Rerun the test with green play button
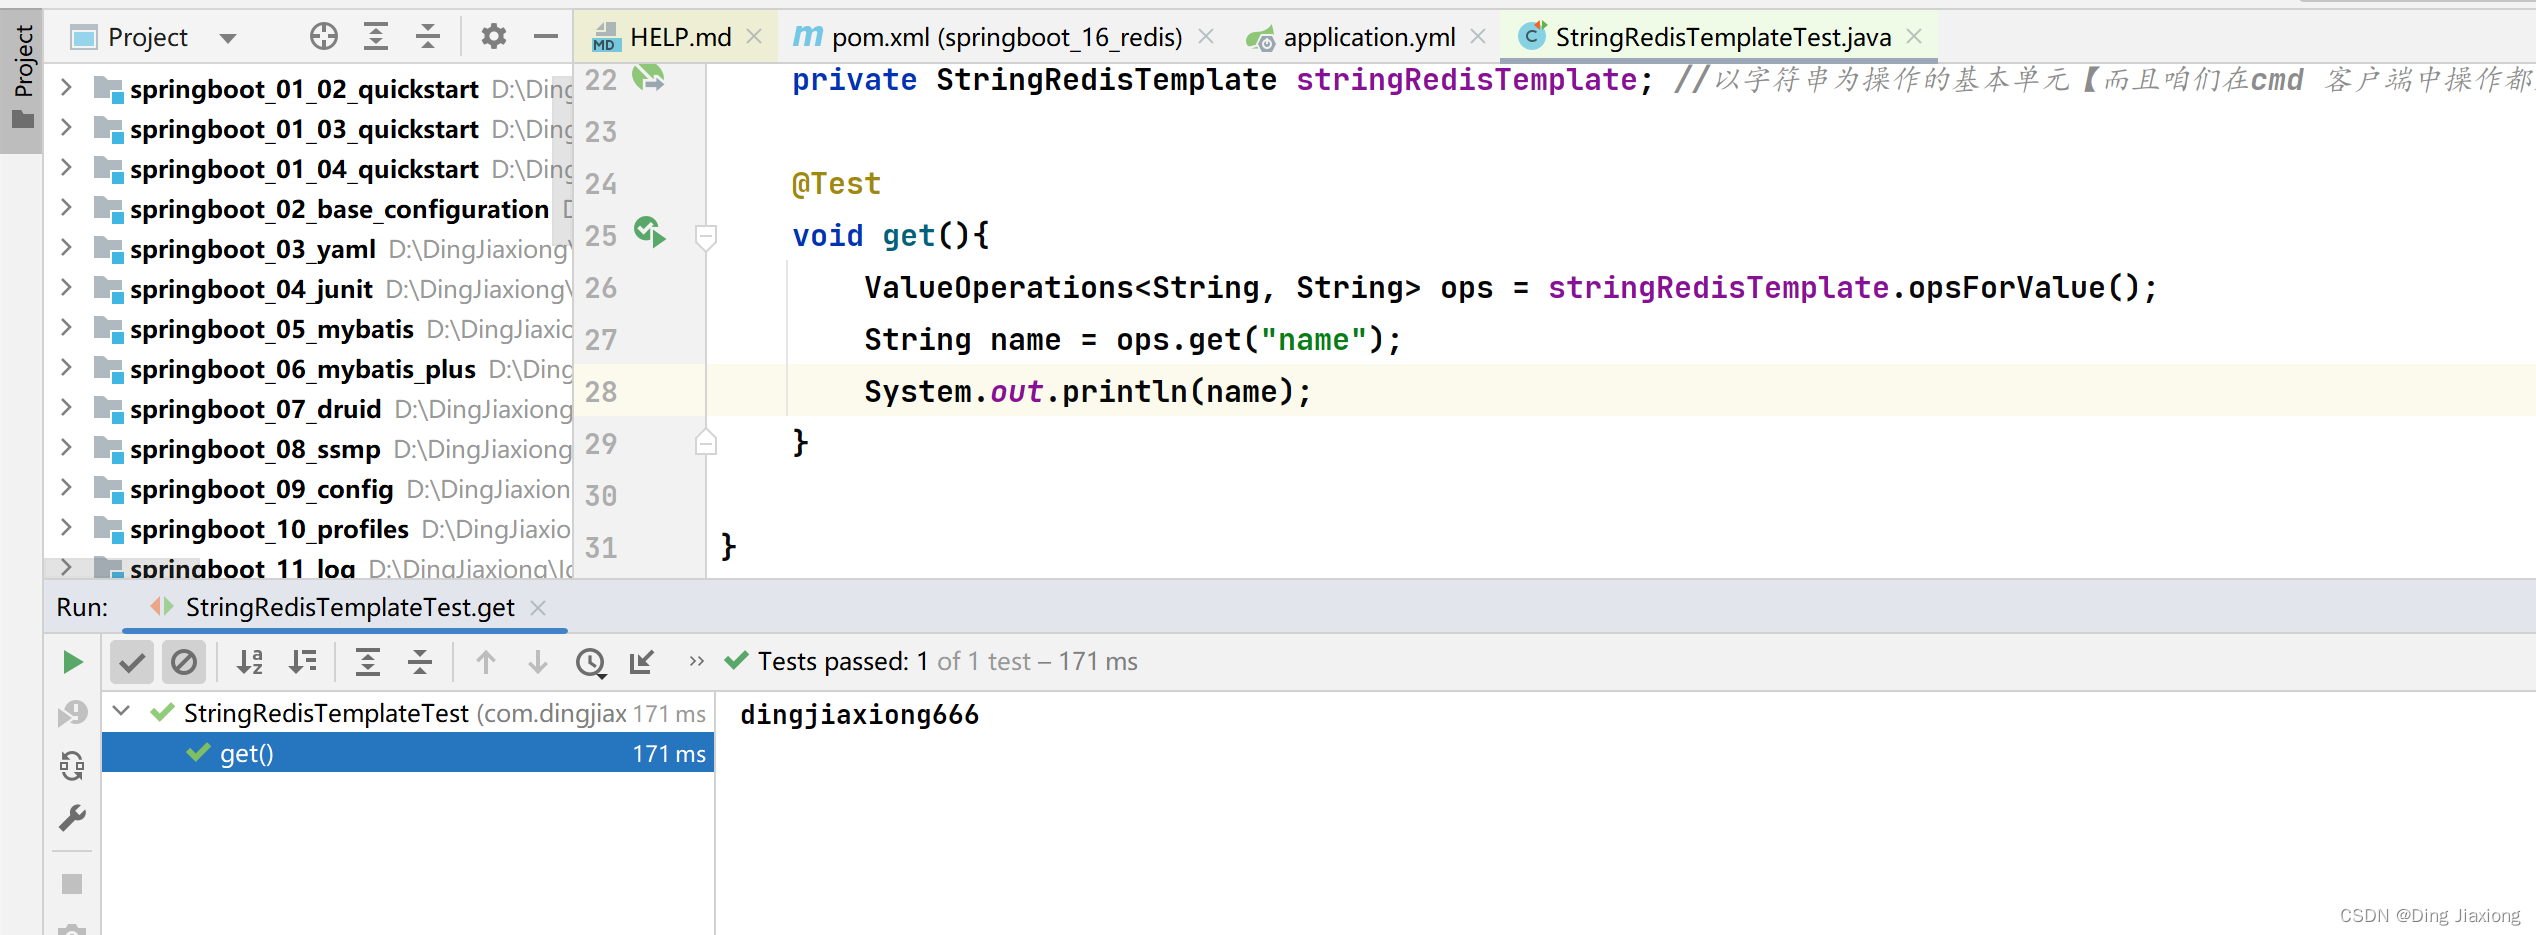Screen dimensions: 2536x935 click(x=72, y=662)
